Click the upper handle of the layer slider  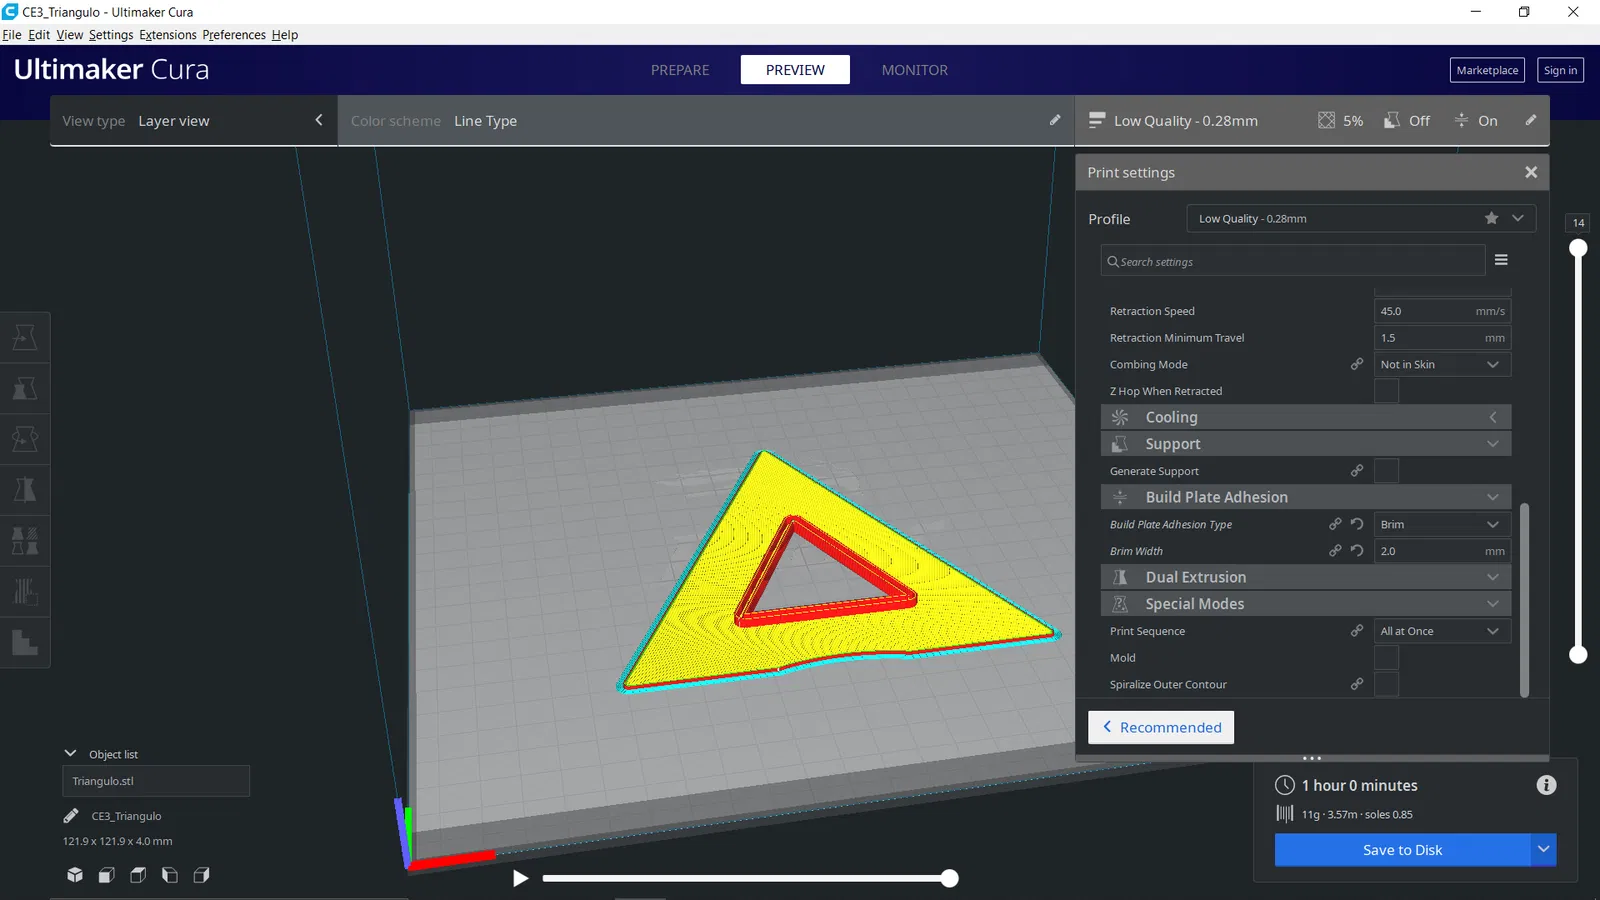1578,248
